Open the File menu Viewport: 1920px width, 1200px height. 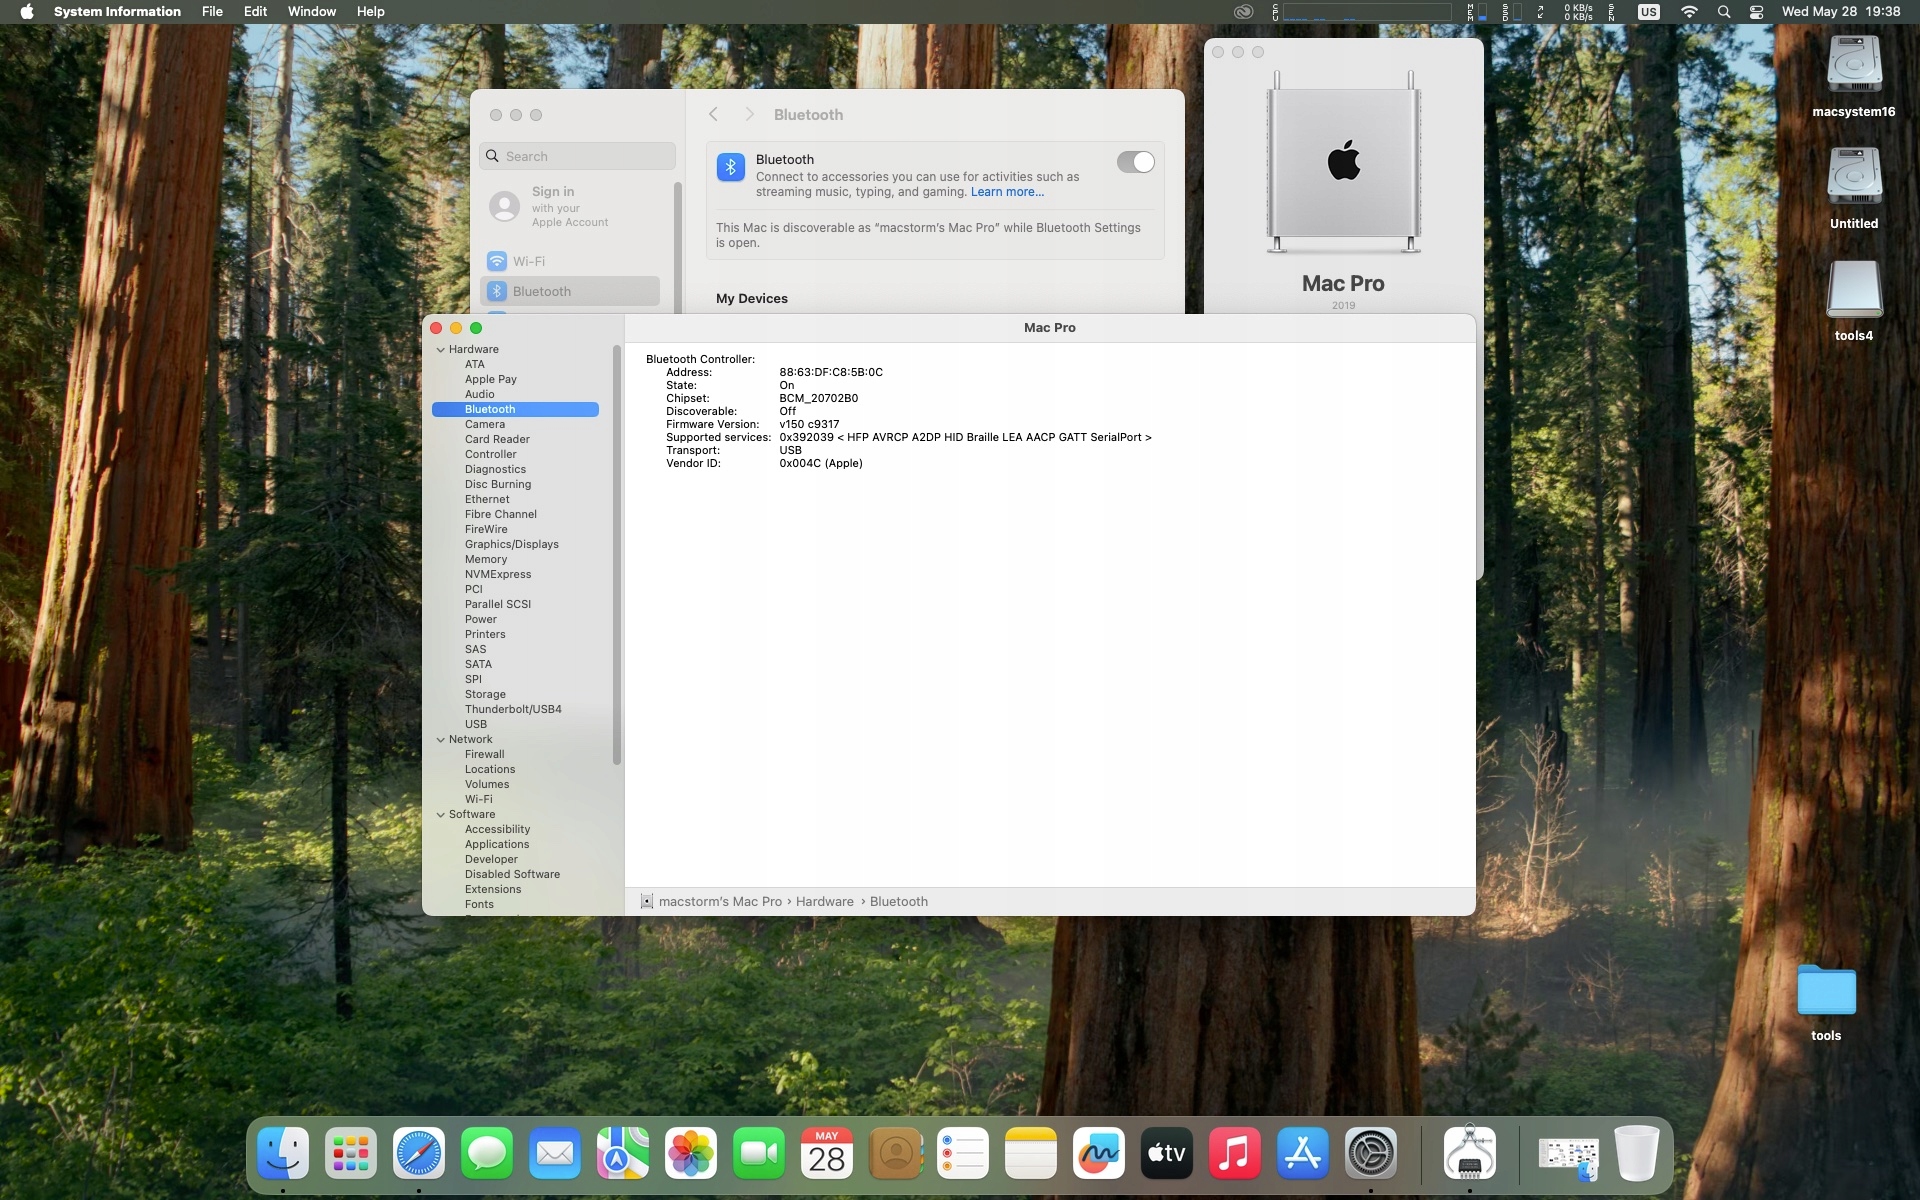(212, 12)
